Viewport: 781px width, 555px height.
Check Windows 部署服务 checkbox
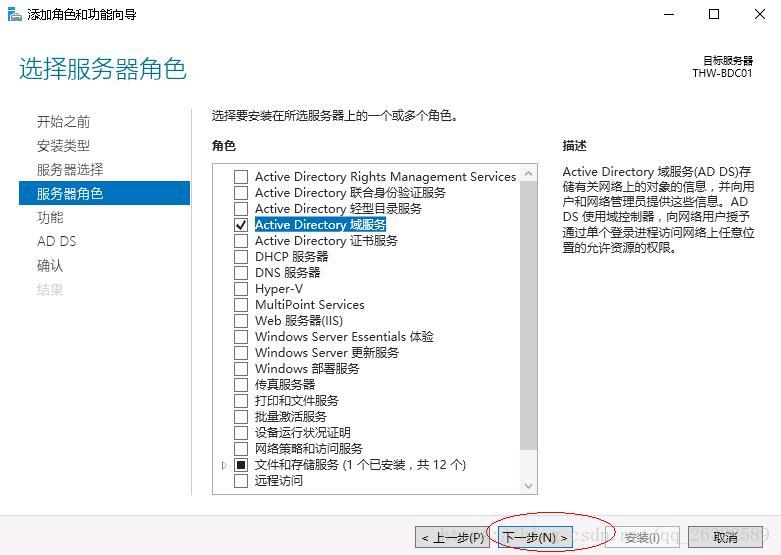(x=241, y=369)
